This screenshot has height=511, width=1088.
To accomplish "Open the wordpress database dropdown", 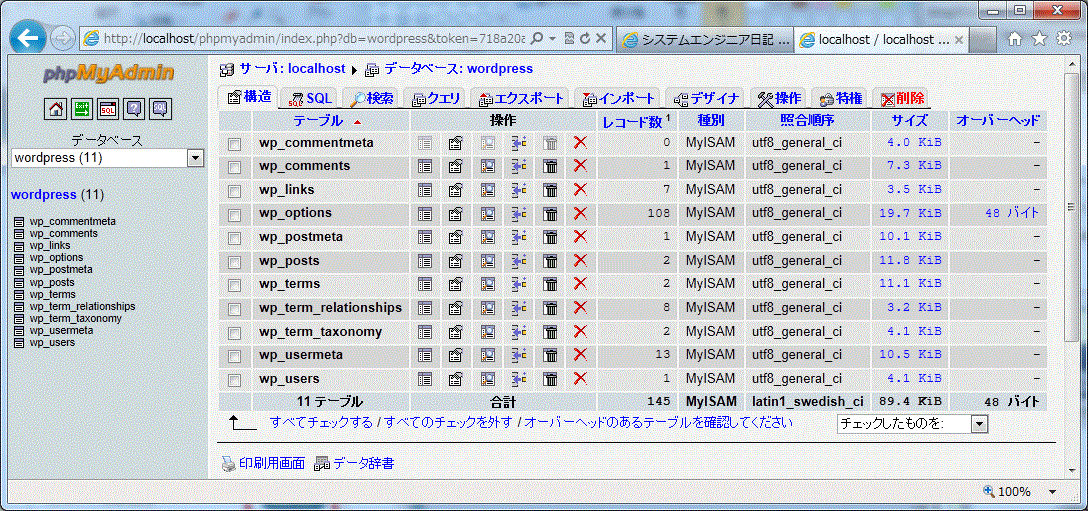I will click(195, 158).
